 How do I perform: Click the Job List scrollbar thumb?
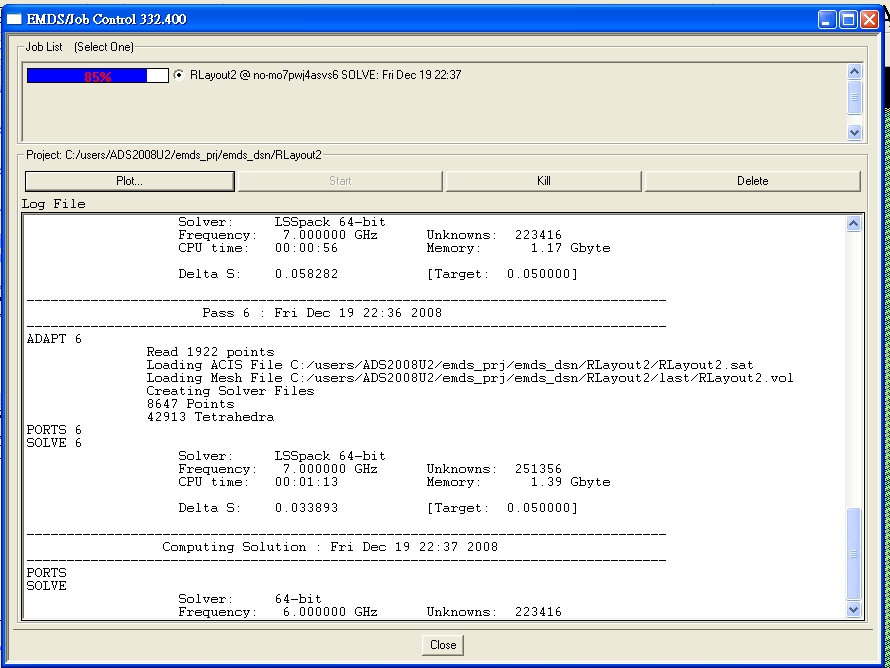coord(854,98)
